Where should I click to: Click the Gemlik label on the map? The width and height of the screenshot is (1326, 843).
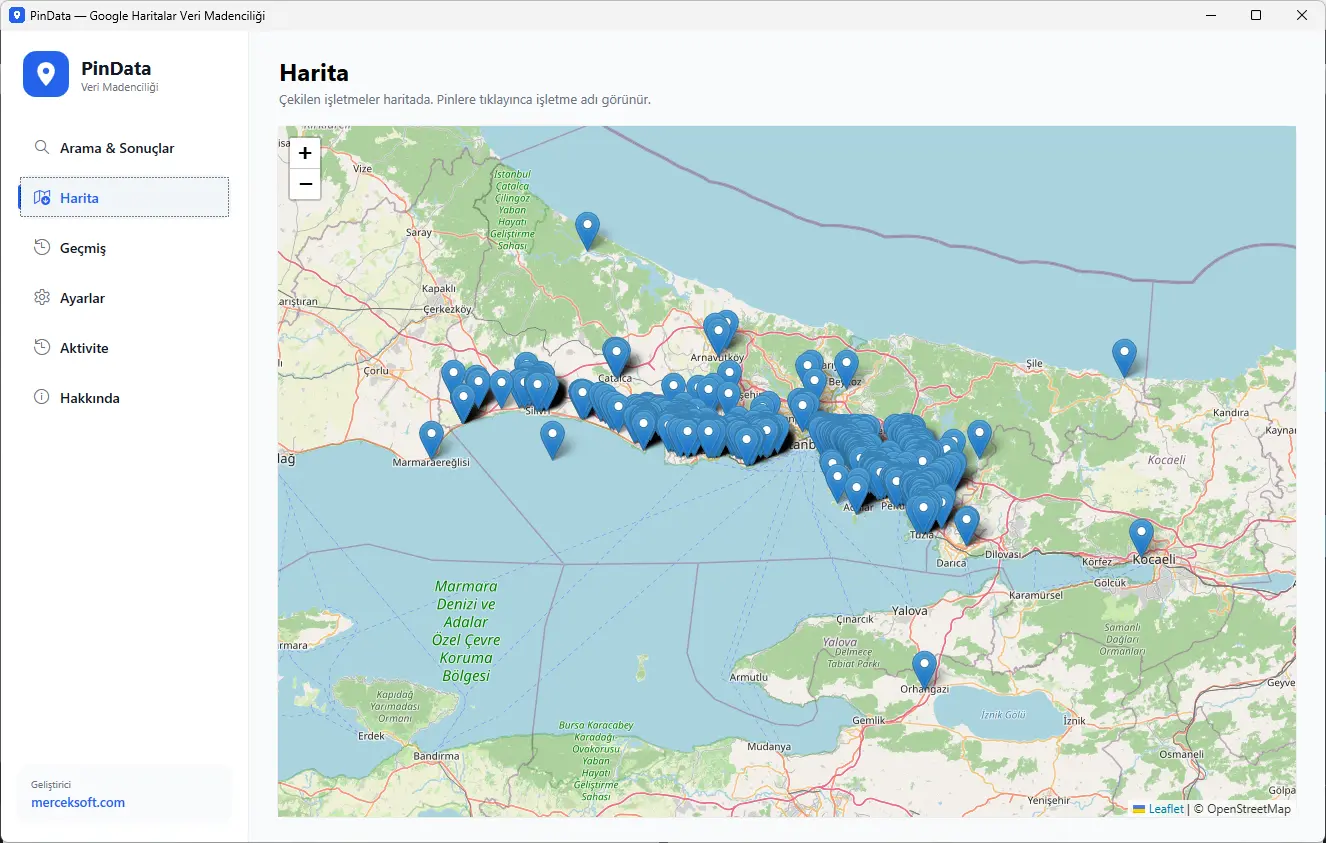[869, 720]
